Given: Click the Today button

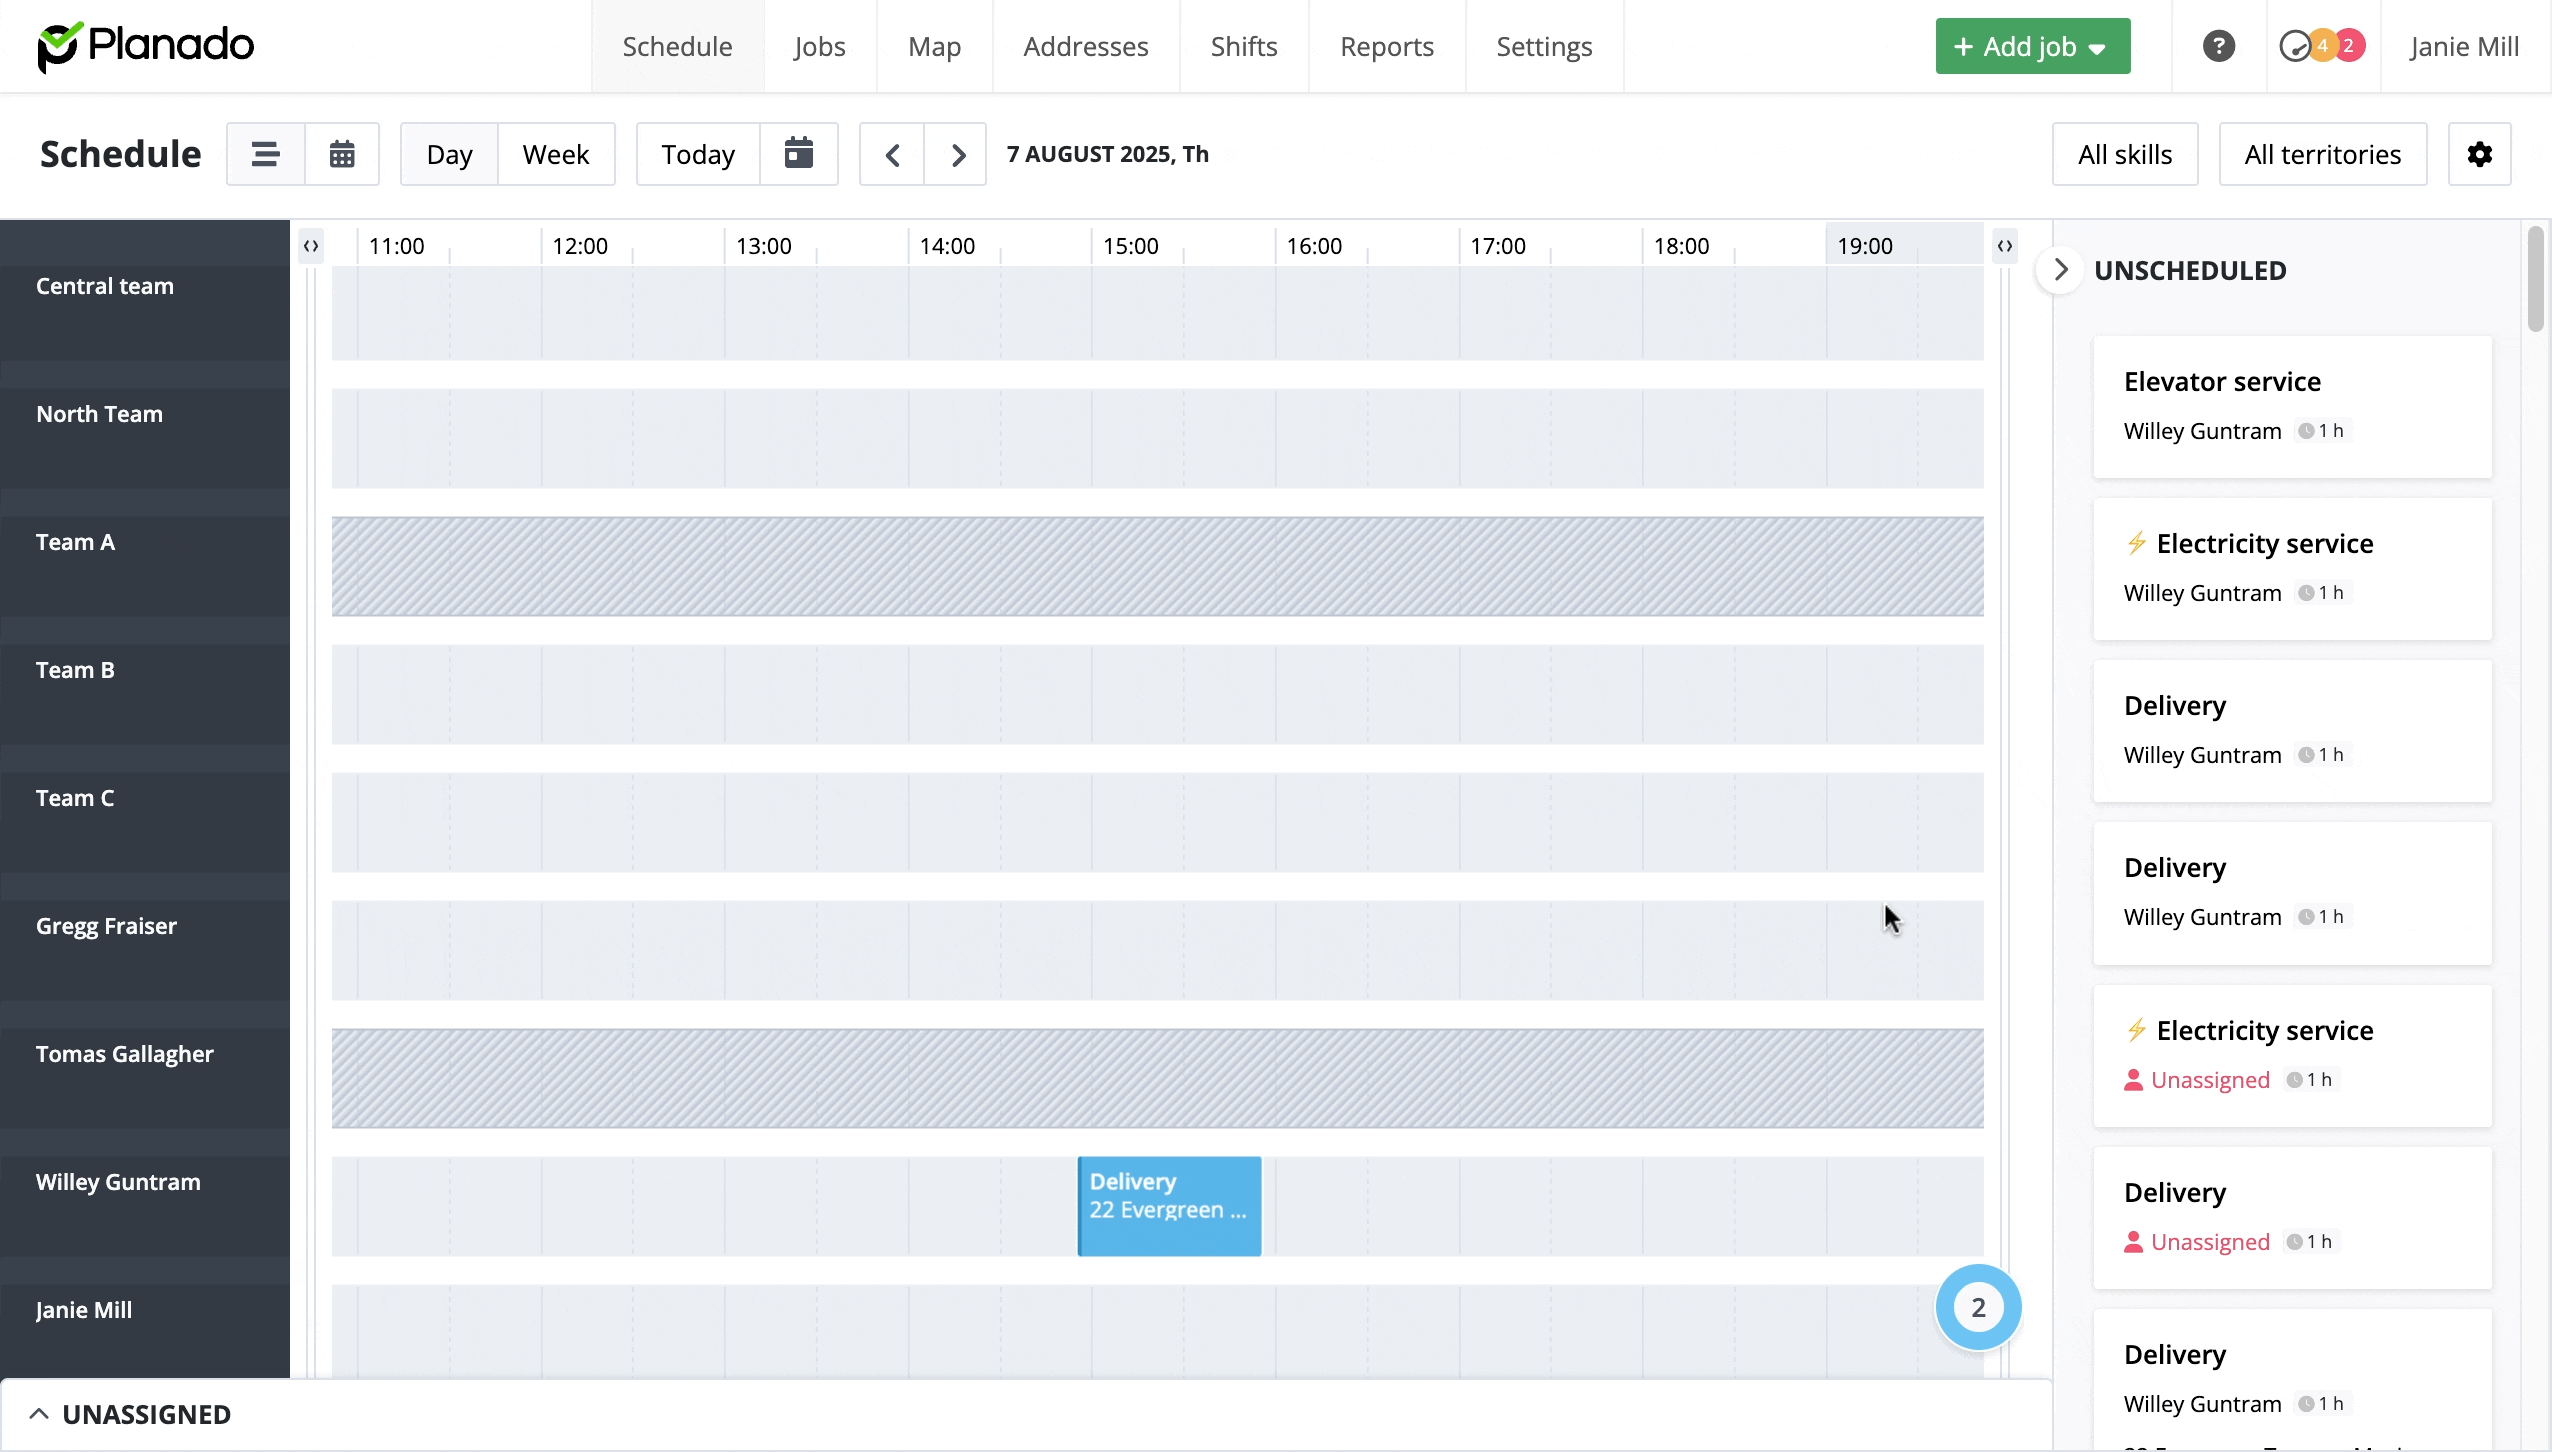Looking at the screenshot, I should (x=698, y=154).
